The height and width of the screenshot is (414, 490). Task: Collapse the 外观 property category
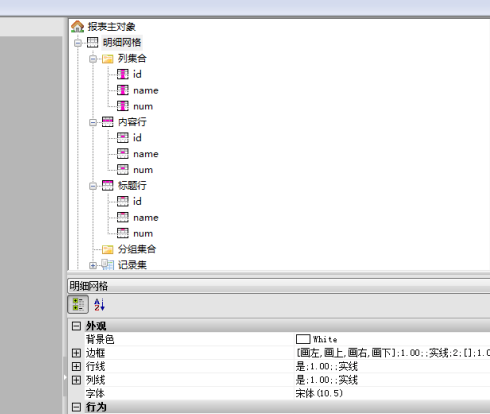[76, 326]
